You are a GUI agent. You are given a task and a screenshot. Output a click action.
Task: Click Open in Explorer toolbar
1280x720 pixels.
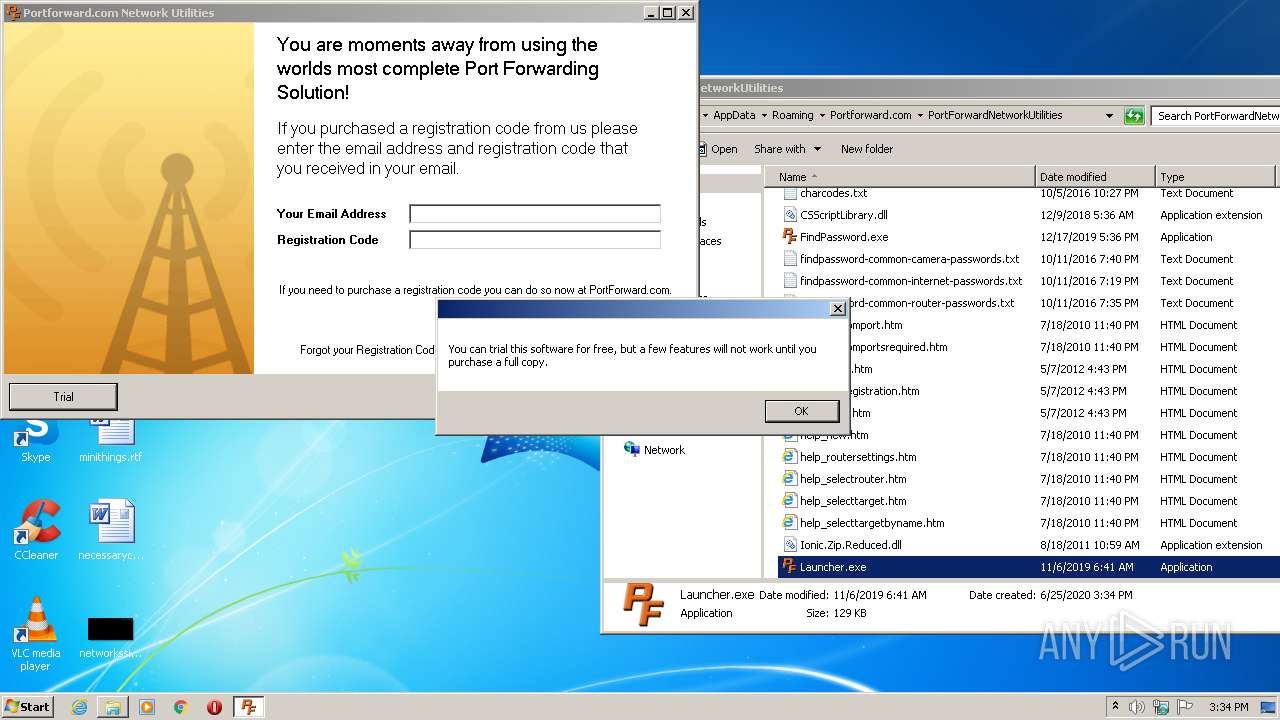point(724,149)
